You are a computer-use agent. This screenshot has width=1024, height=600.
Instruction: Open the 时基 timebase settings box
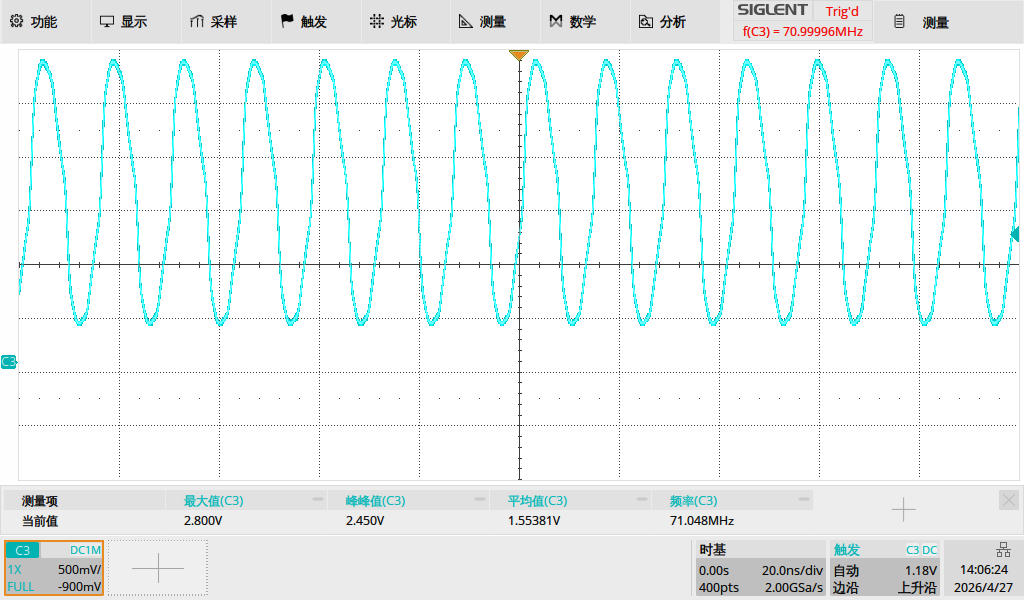tap(761, 569)
